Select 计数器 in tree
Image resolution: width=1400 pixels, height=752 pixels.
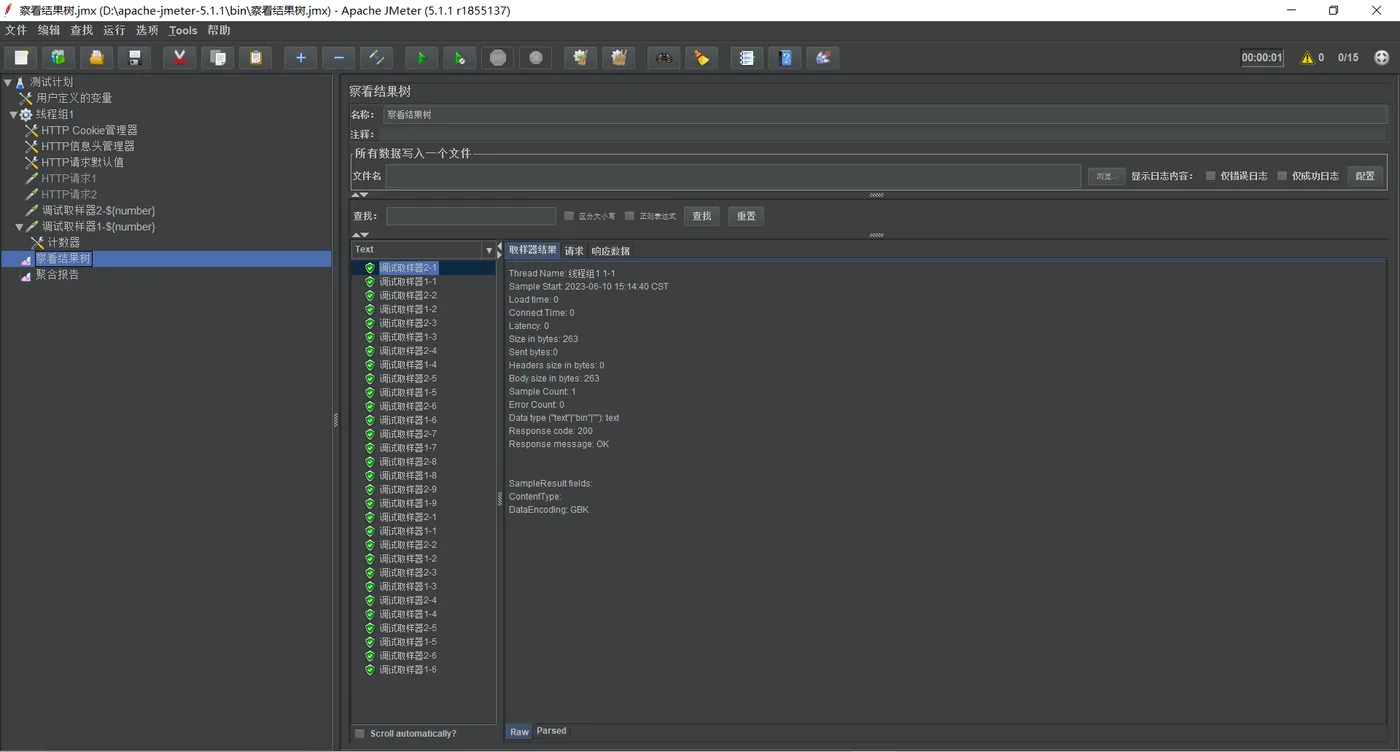[64, 242]
